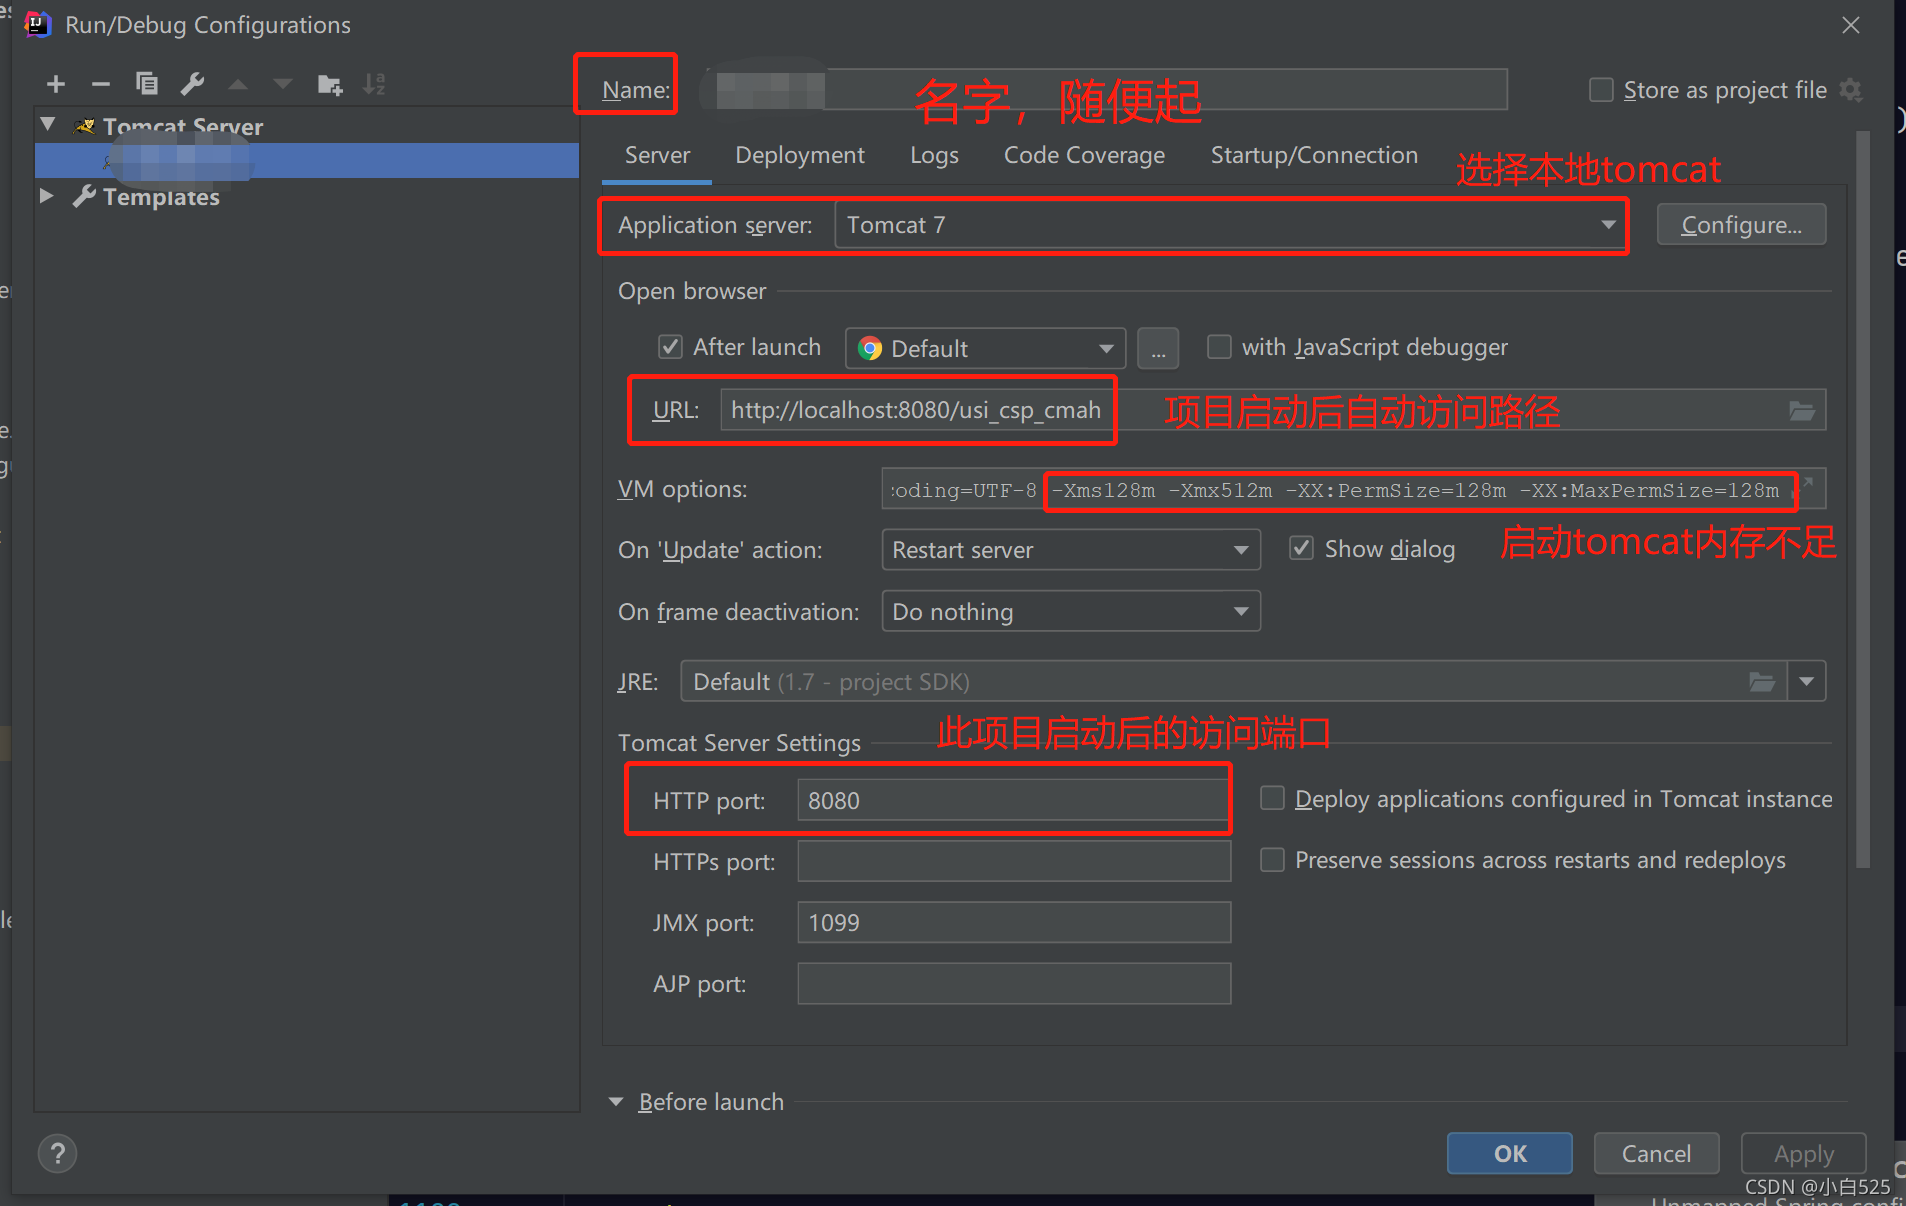Open On 'Update' action Restart server dropdown
1906x1206 pixels.
click(1071, 550)
